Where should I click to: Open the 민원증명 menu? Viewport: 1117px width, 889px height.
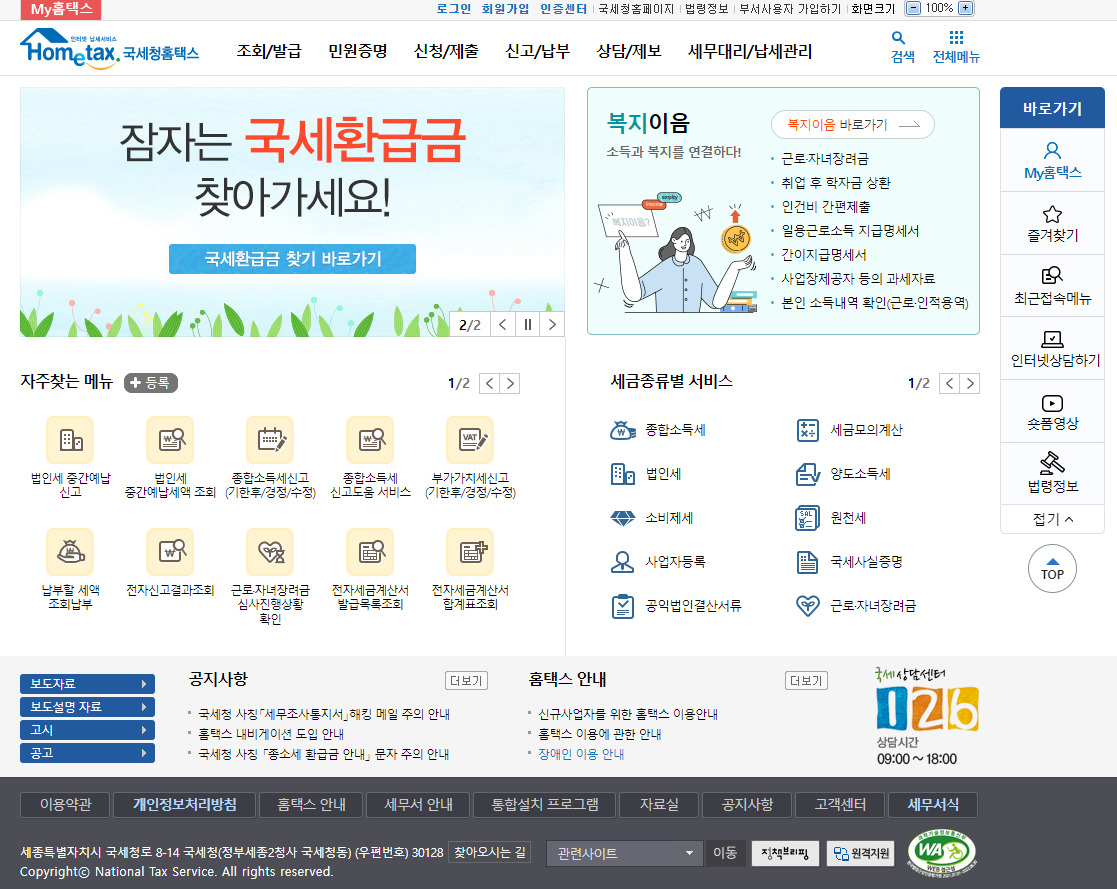(358, 51)
